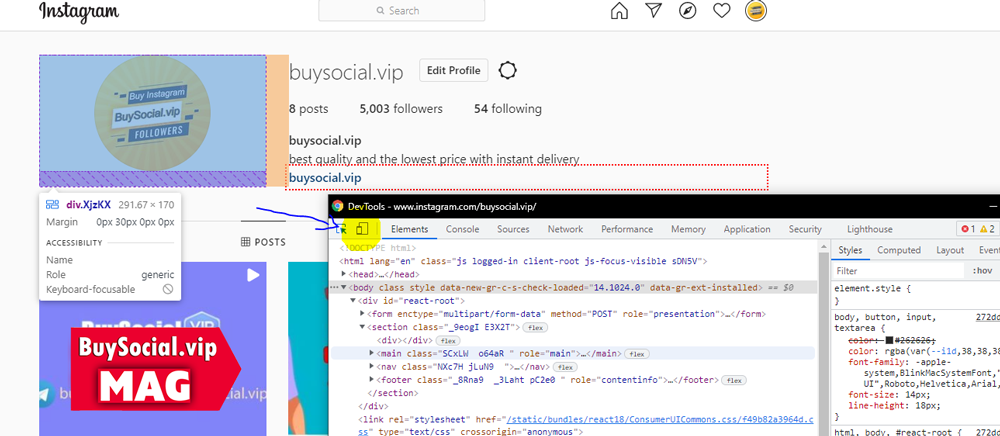Collapse the body element node
Image resolution: width=1000 pixels, height=436 pixels.
[344, 287]
